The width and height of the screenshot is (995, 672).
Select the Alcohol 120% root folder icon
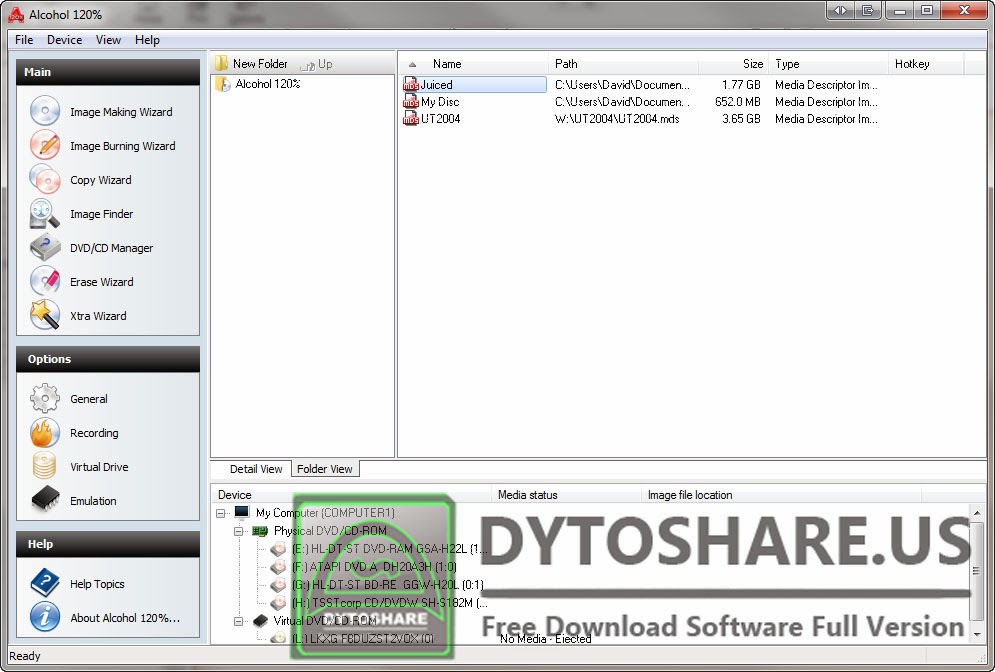click(x=222, y=84)
